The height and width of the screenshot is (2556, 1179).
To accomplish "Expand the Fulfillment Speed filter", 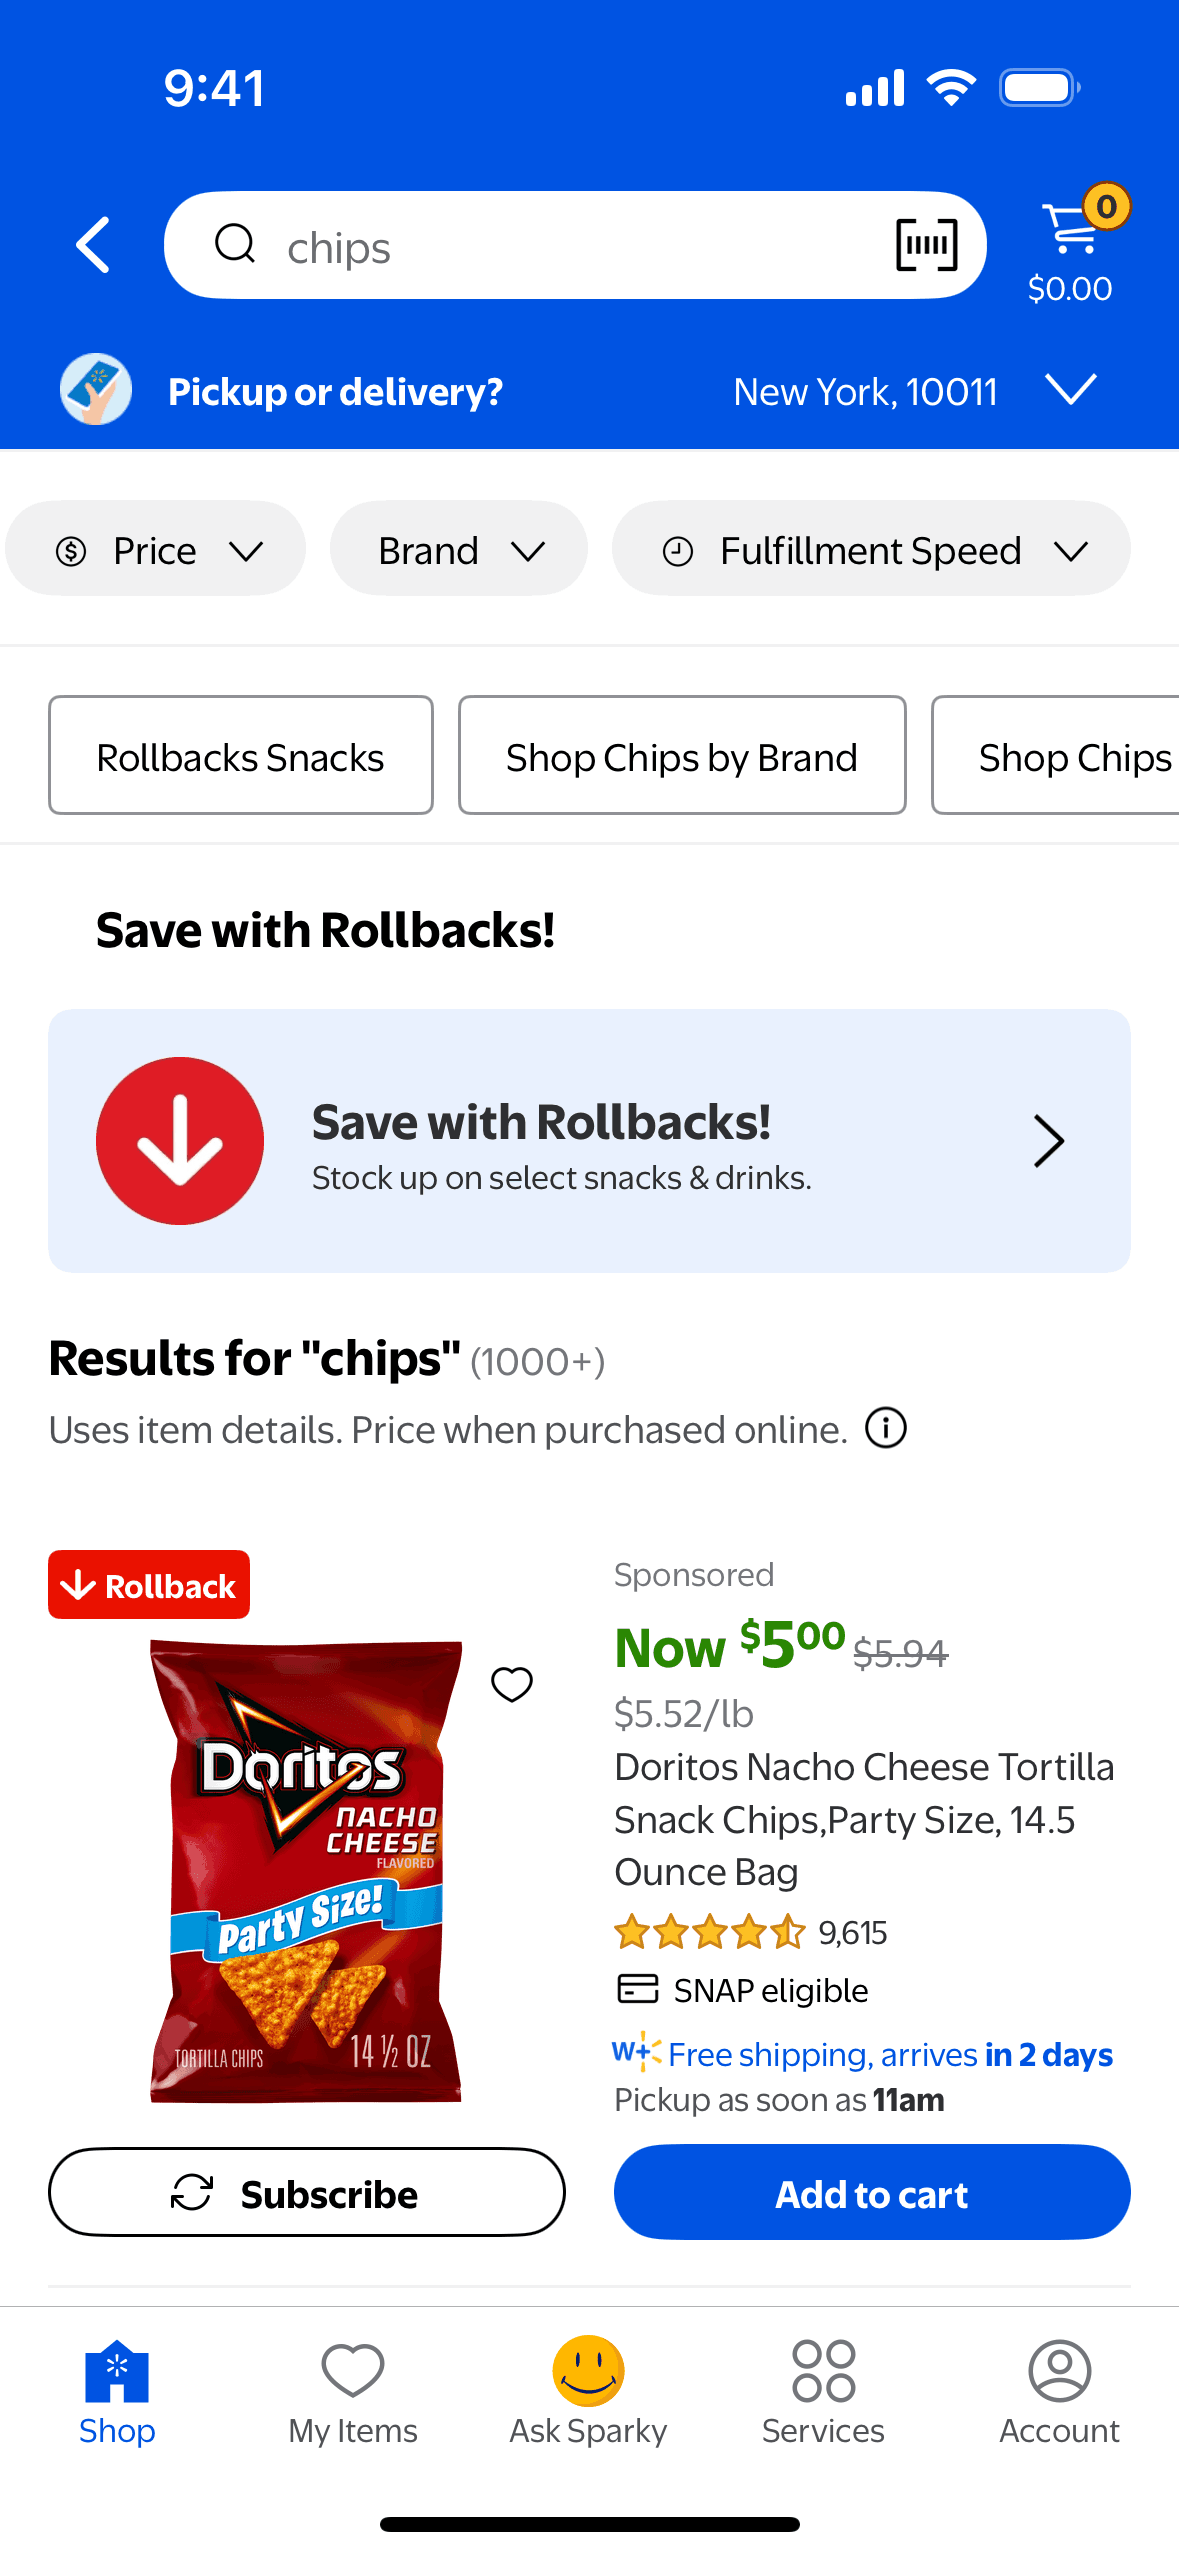I will pyautogui.click(x=871, y=550).
